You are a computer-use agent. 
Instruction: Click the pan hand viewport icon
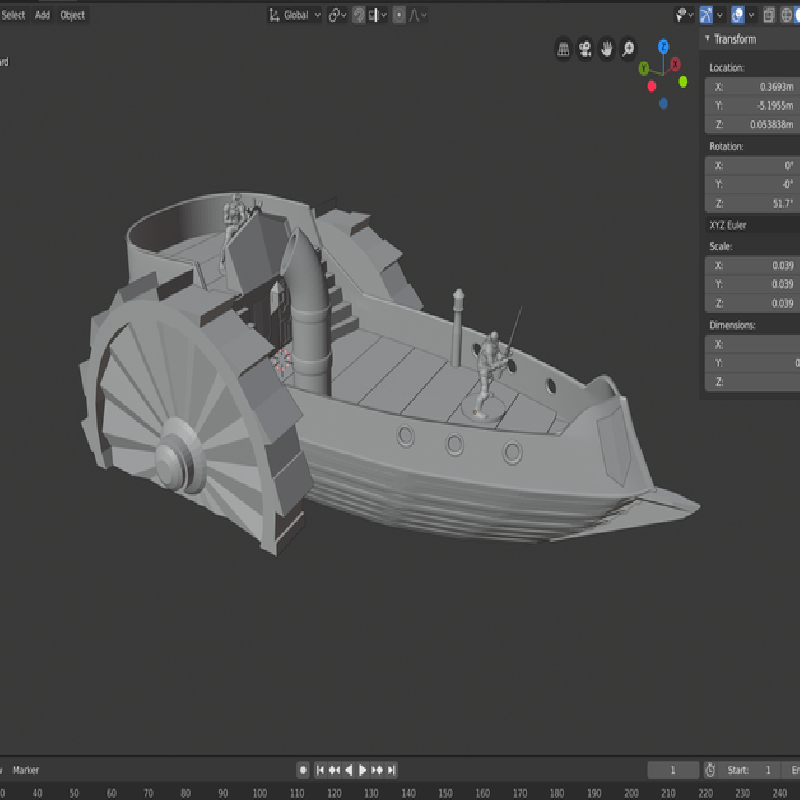point(607,48)
